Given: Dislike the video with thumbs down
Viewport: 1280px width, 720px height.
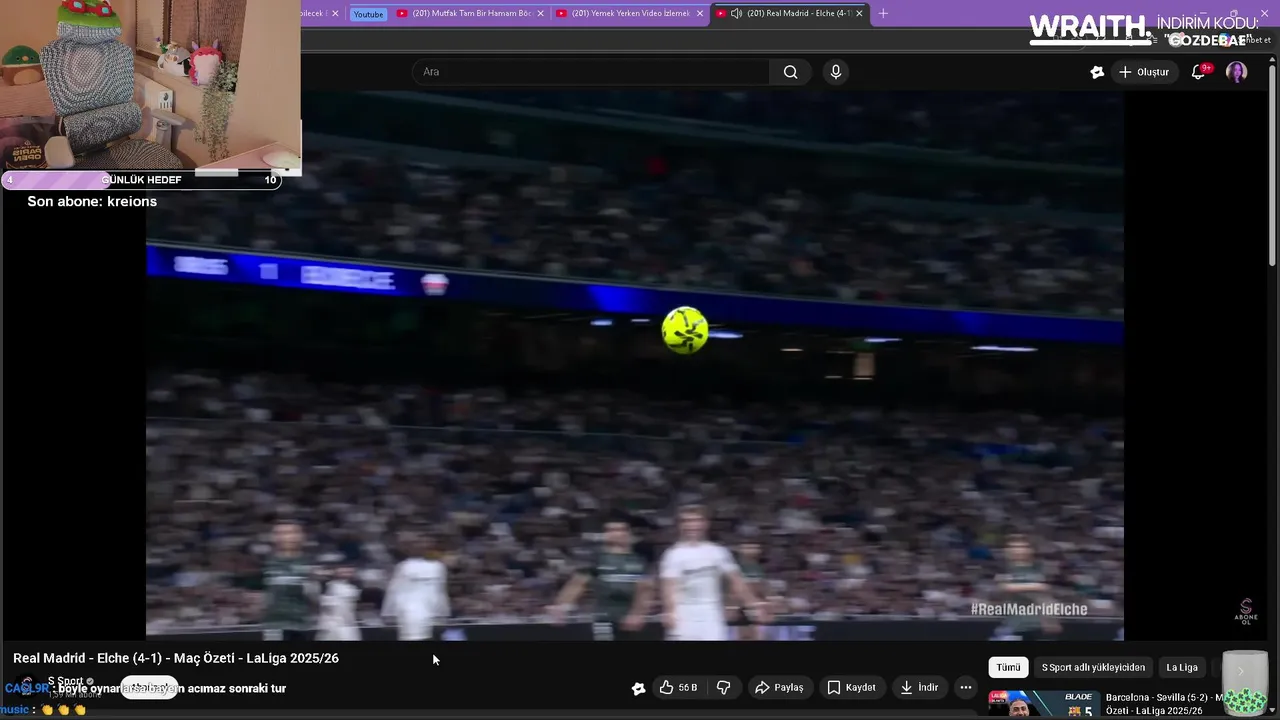Looking at the screenshot, I should click(x=724, y=687).
